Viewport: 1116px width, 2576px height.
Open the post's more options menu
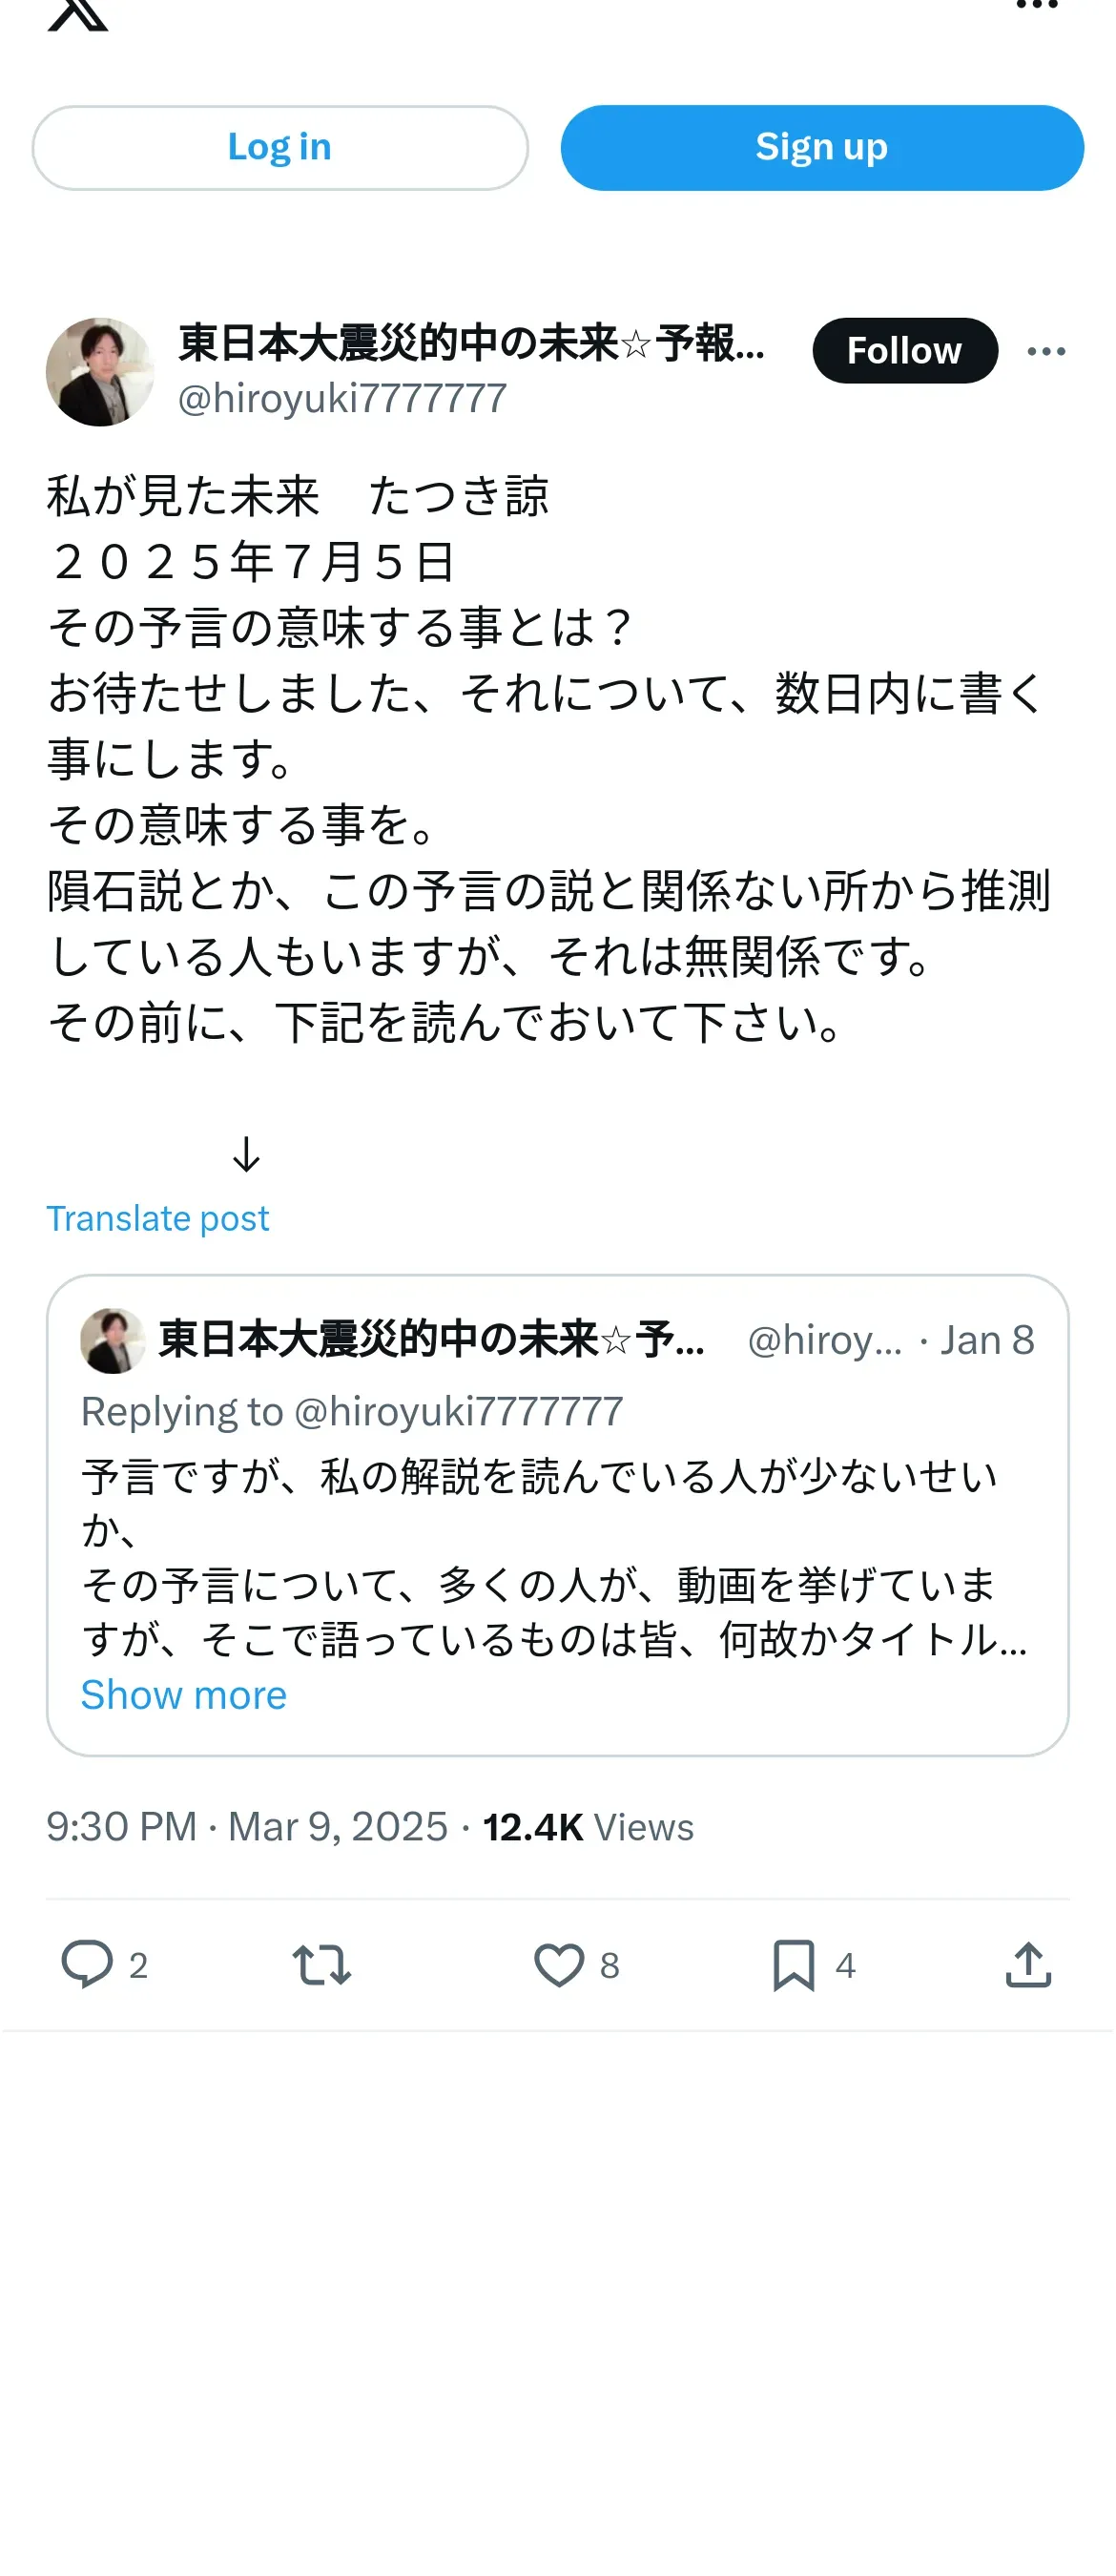tap(1046, 351)
